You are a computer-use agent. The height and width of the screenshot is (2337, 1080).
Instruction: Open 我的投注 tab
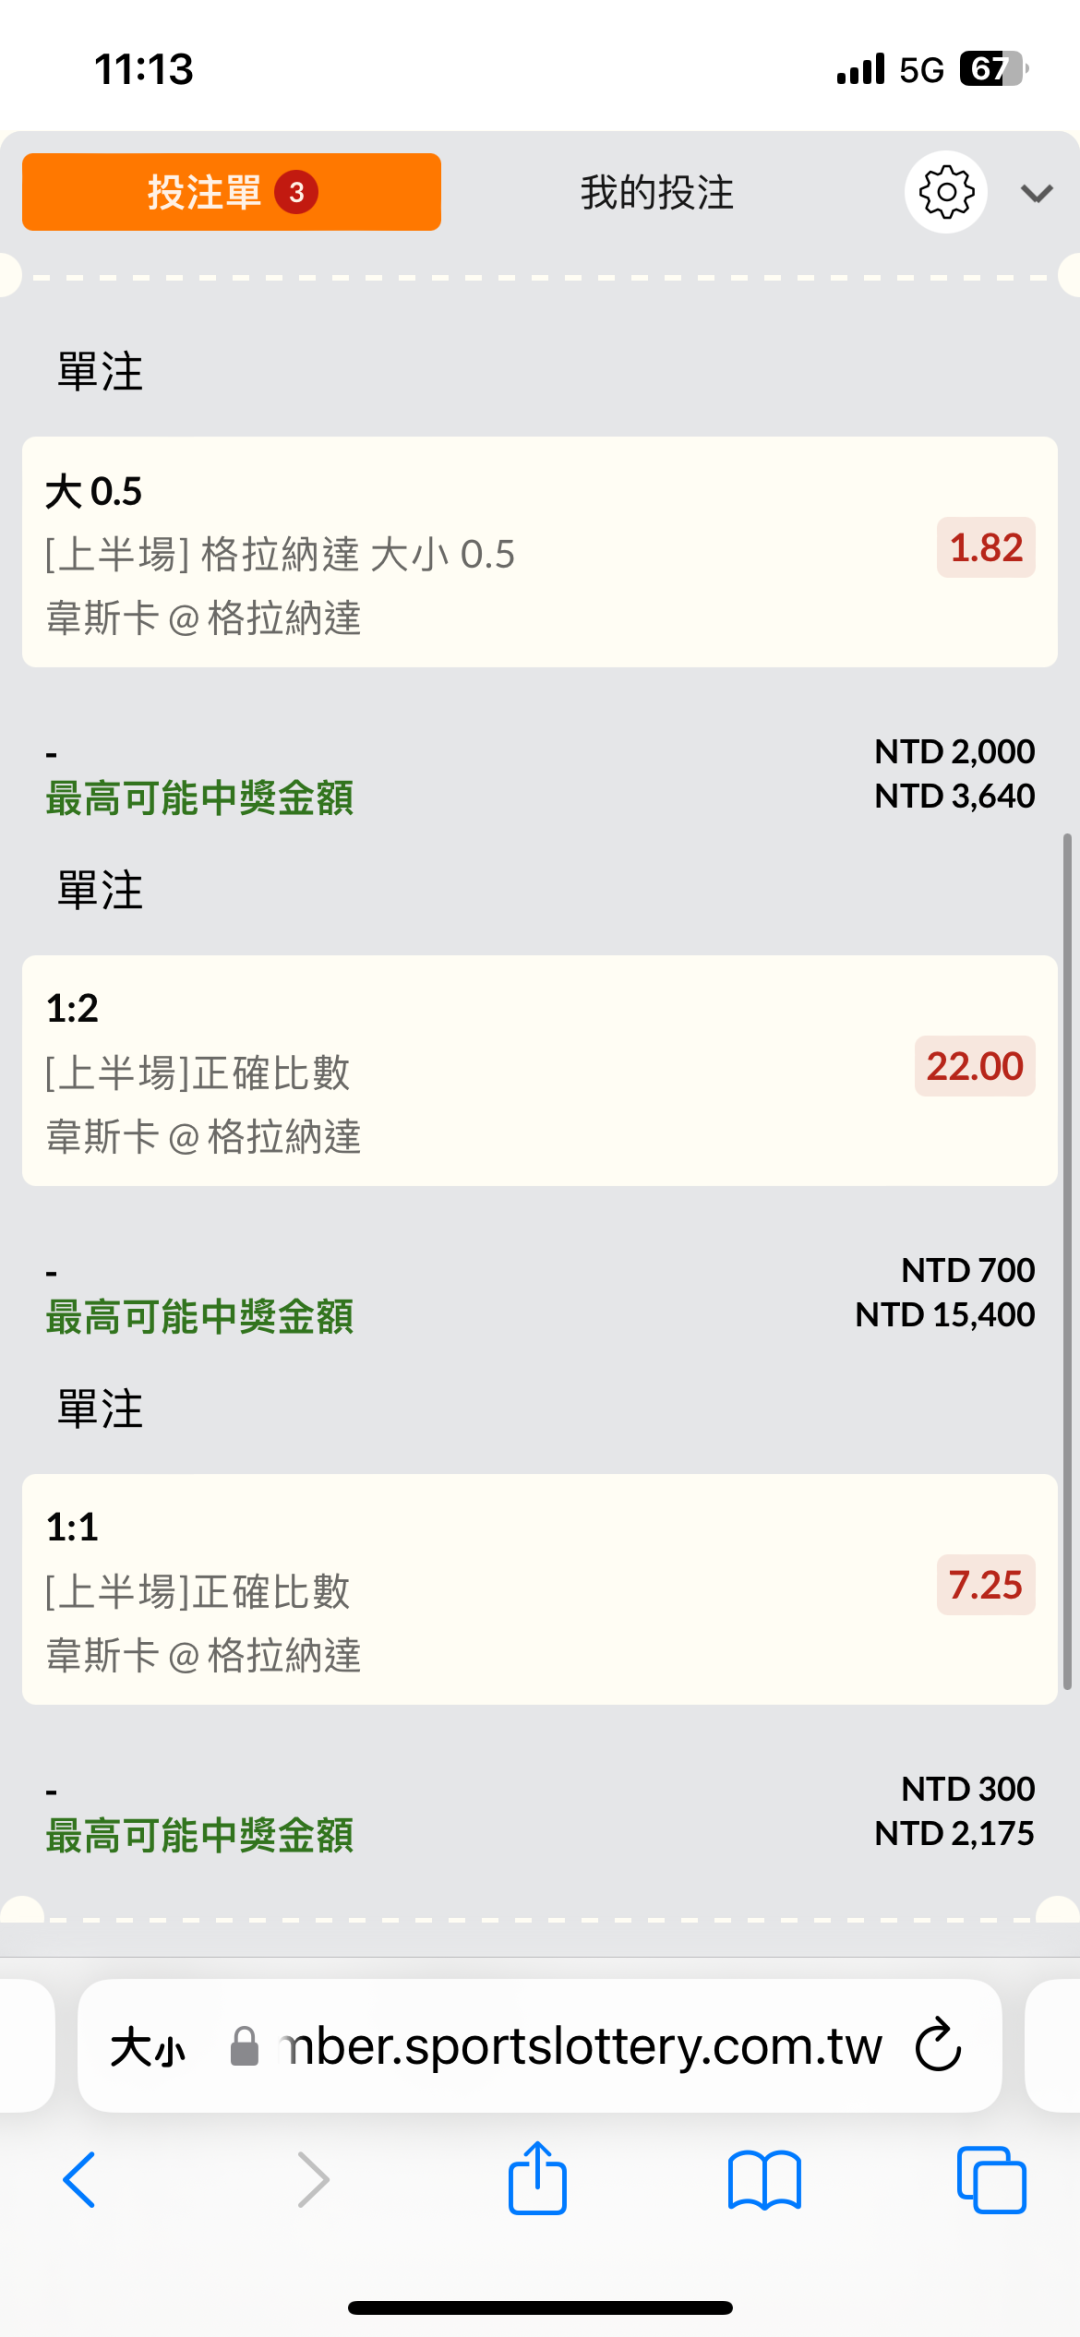coord(657,192)
